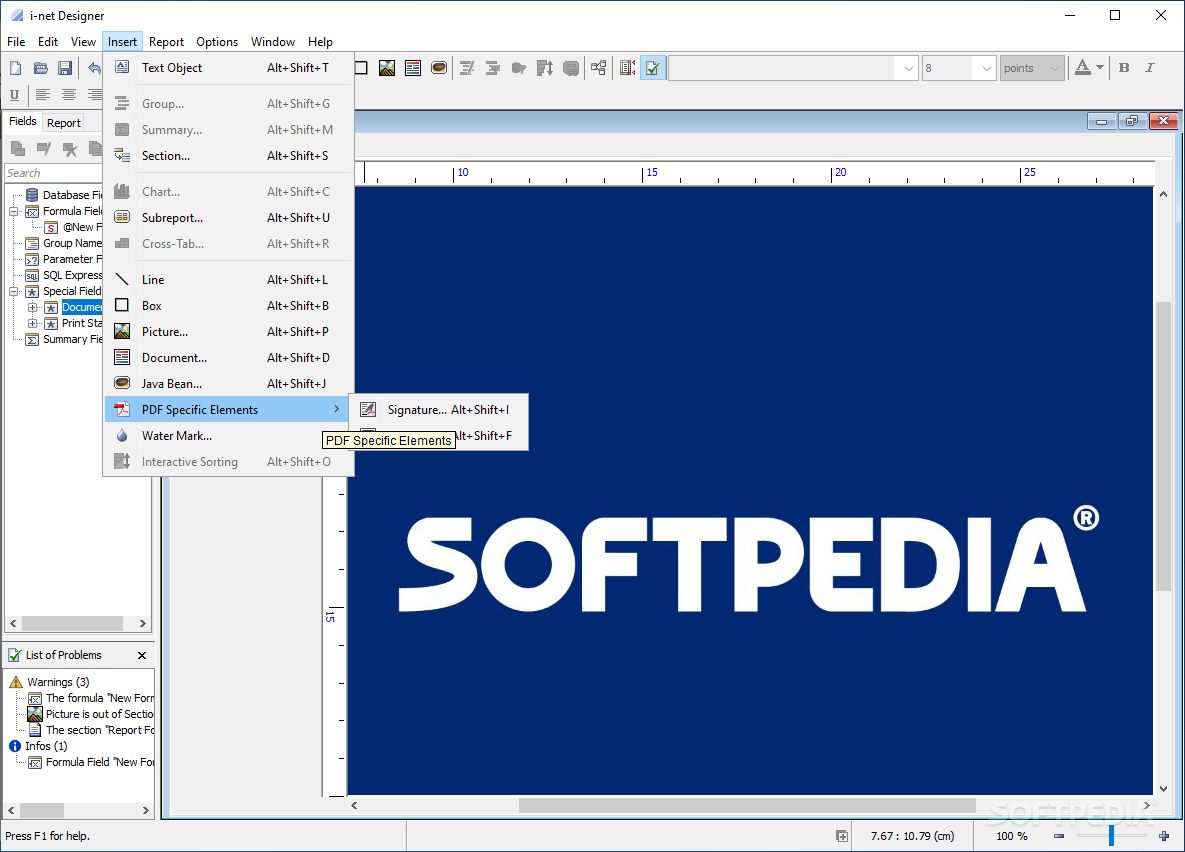Collapse the Special Fields tree node
1185x852 pixels.
(x=14, y=291)
